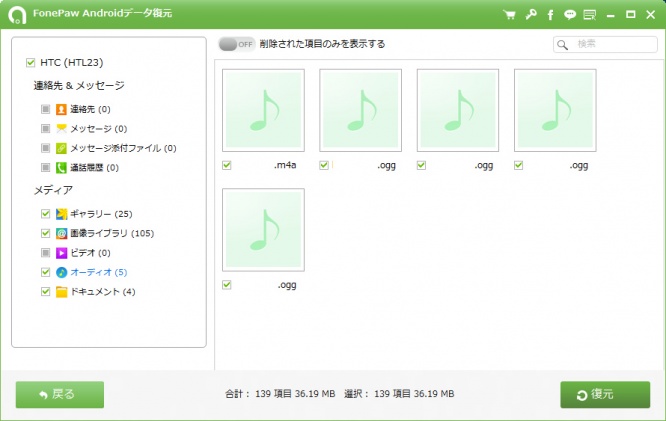
Task: Uncheck the .m4a audio file checkbox
Action: point(227,165)
